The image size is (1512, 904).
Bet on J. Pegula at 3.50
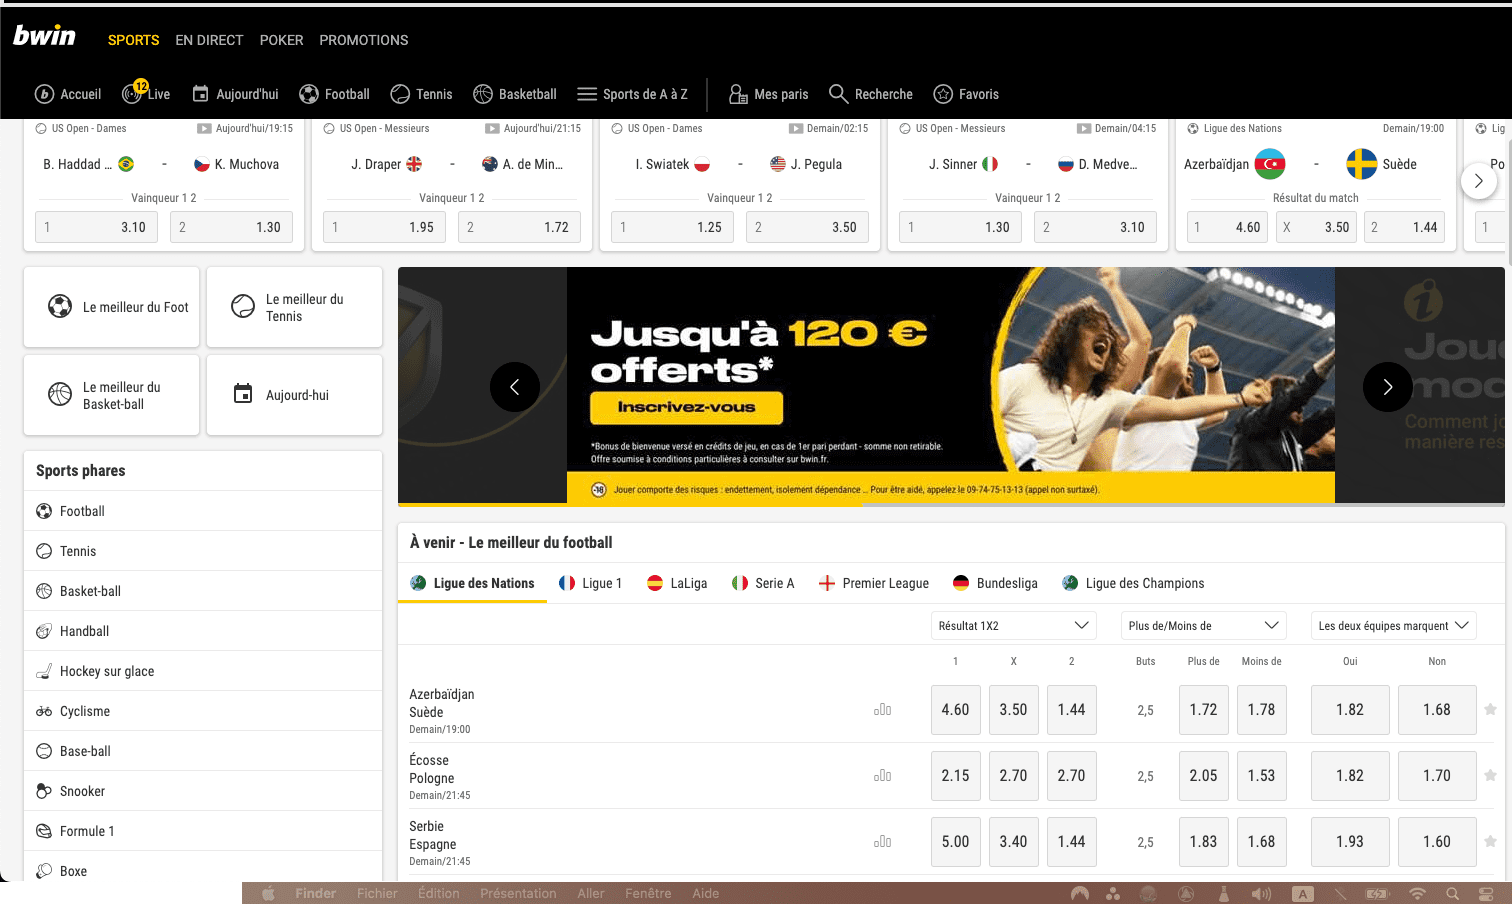(x=807, y=227)
